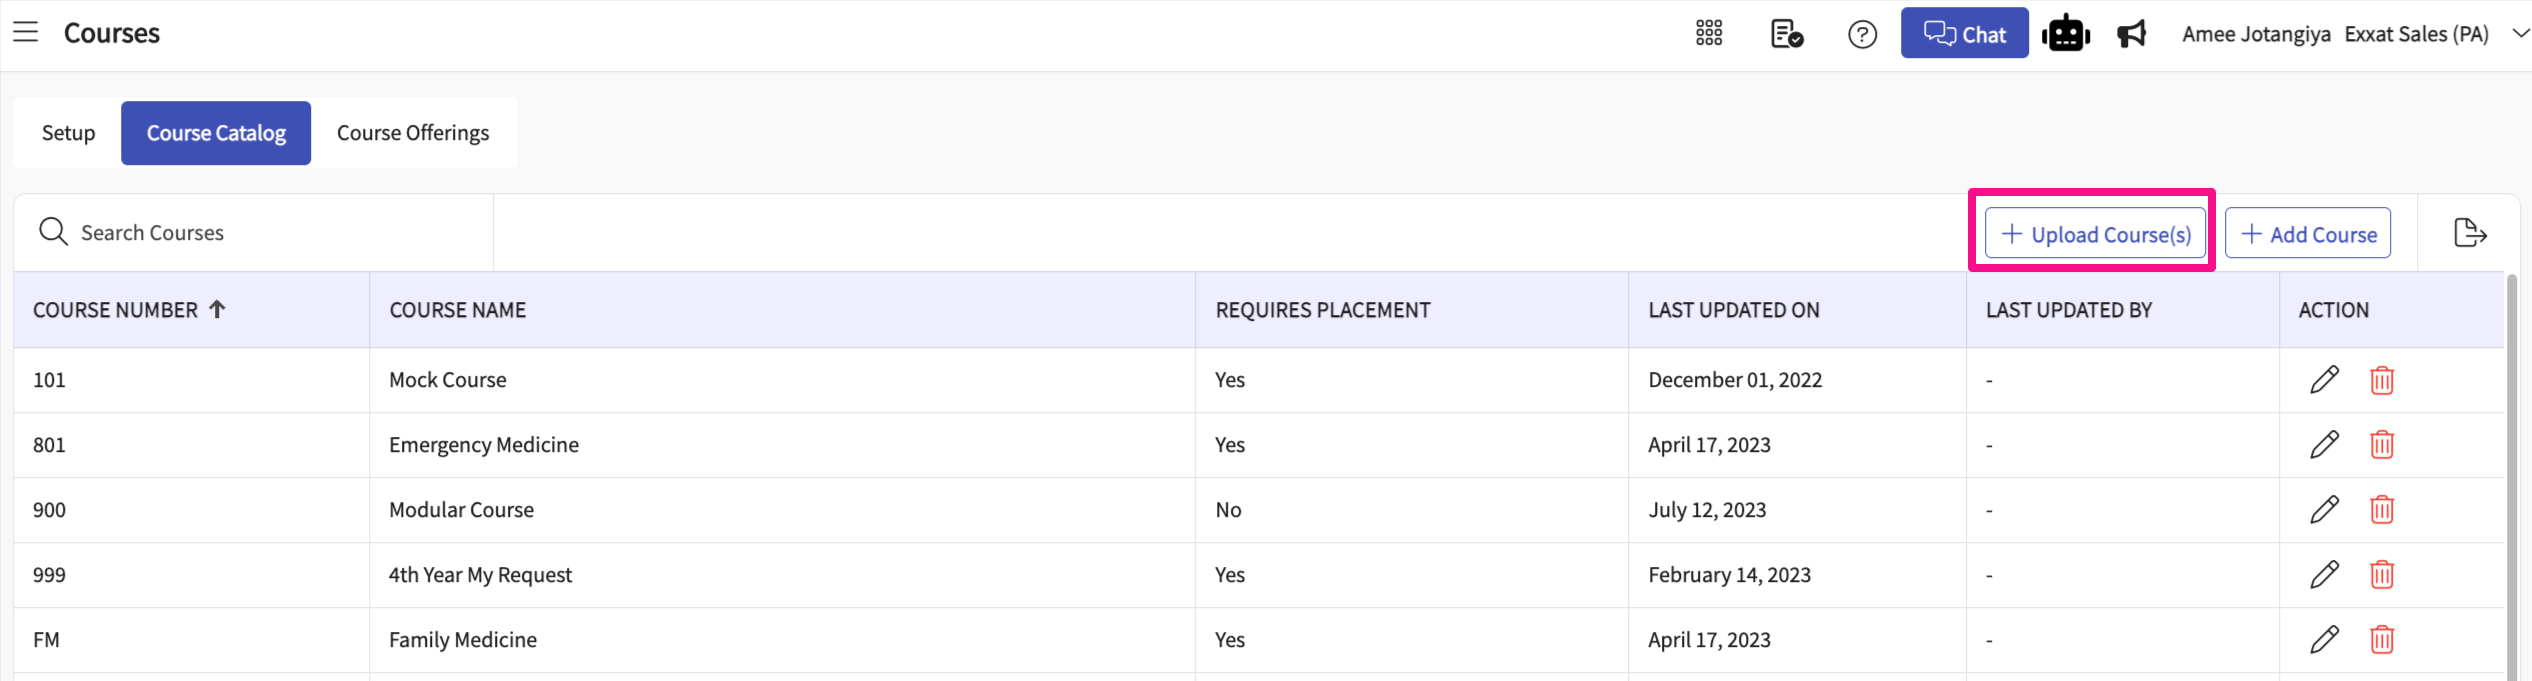Sort by Last Updated On column
The image size is (2532, 681).
coord(1733,310)
